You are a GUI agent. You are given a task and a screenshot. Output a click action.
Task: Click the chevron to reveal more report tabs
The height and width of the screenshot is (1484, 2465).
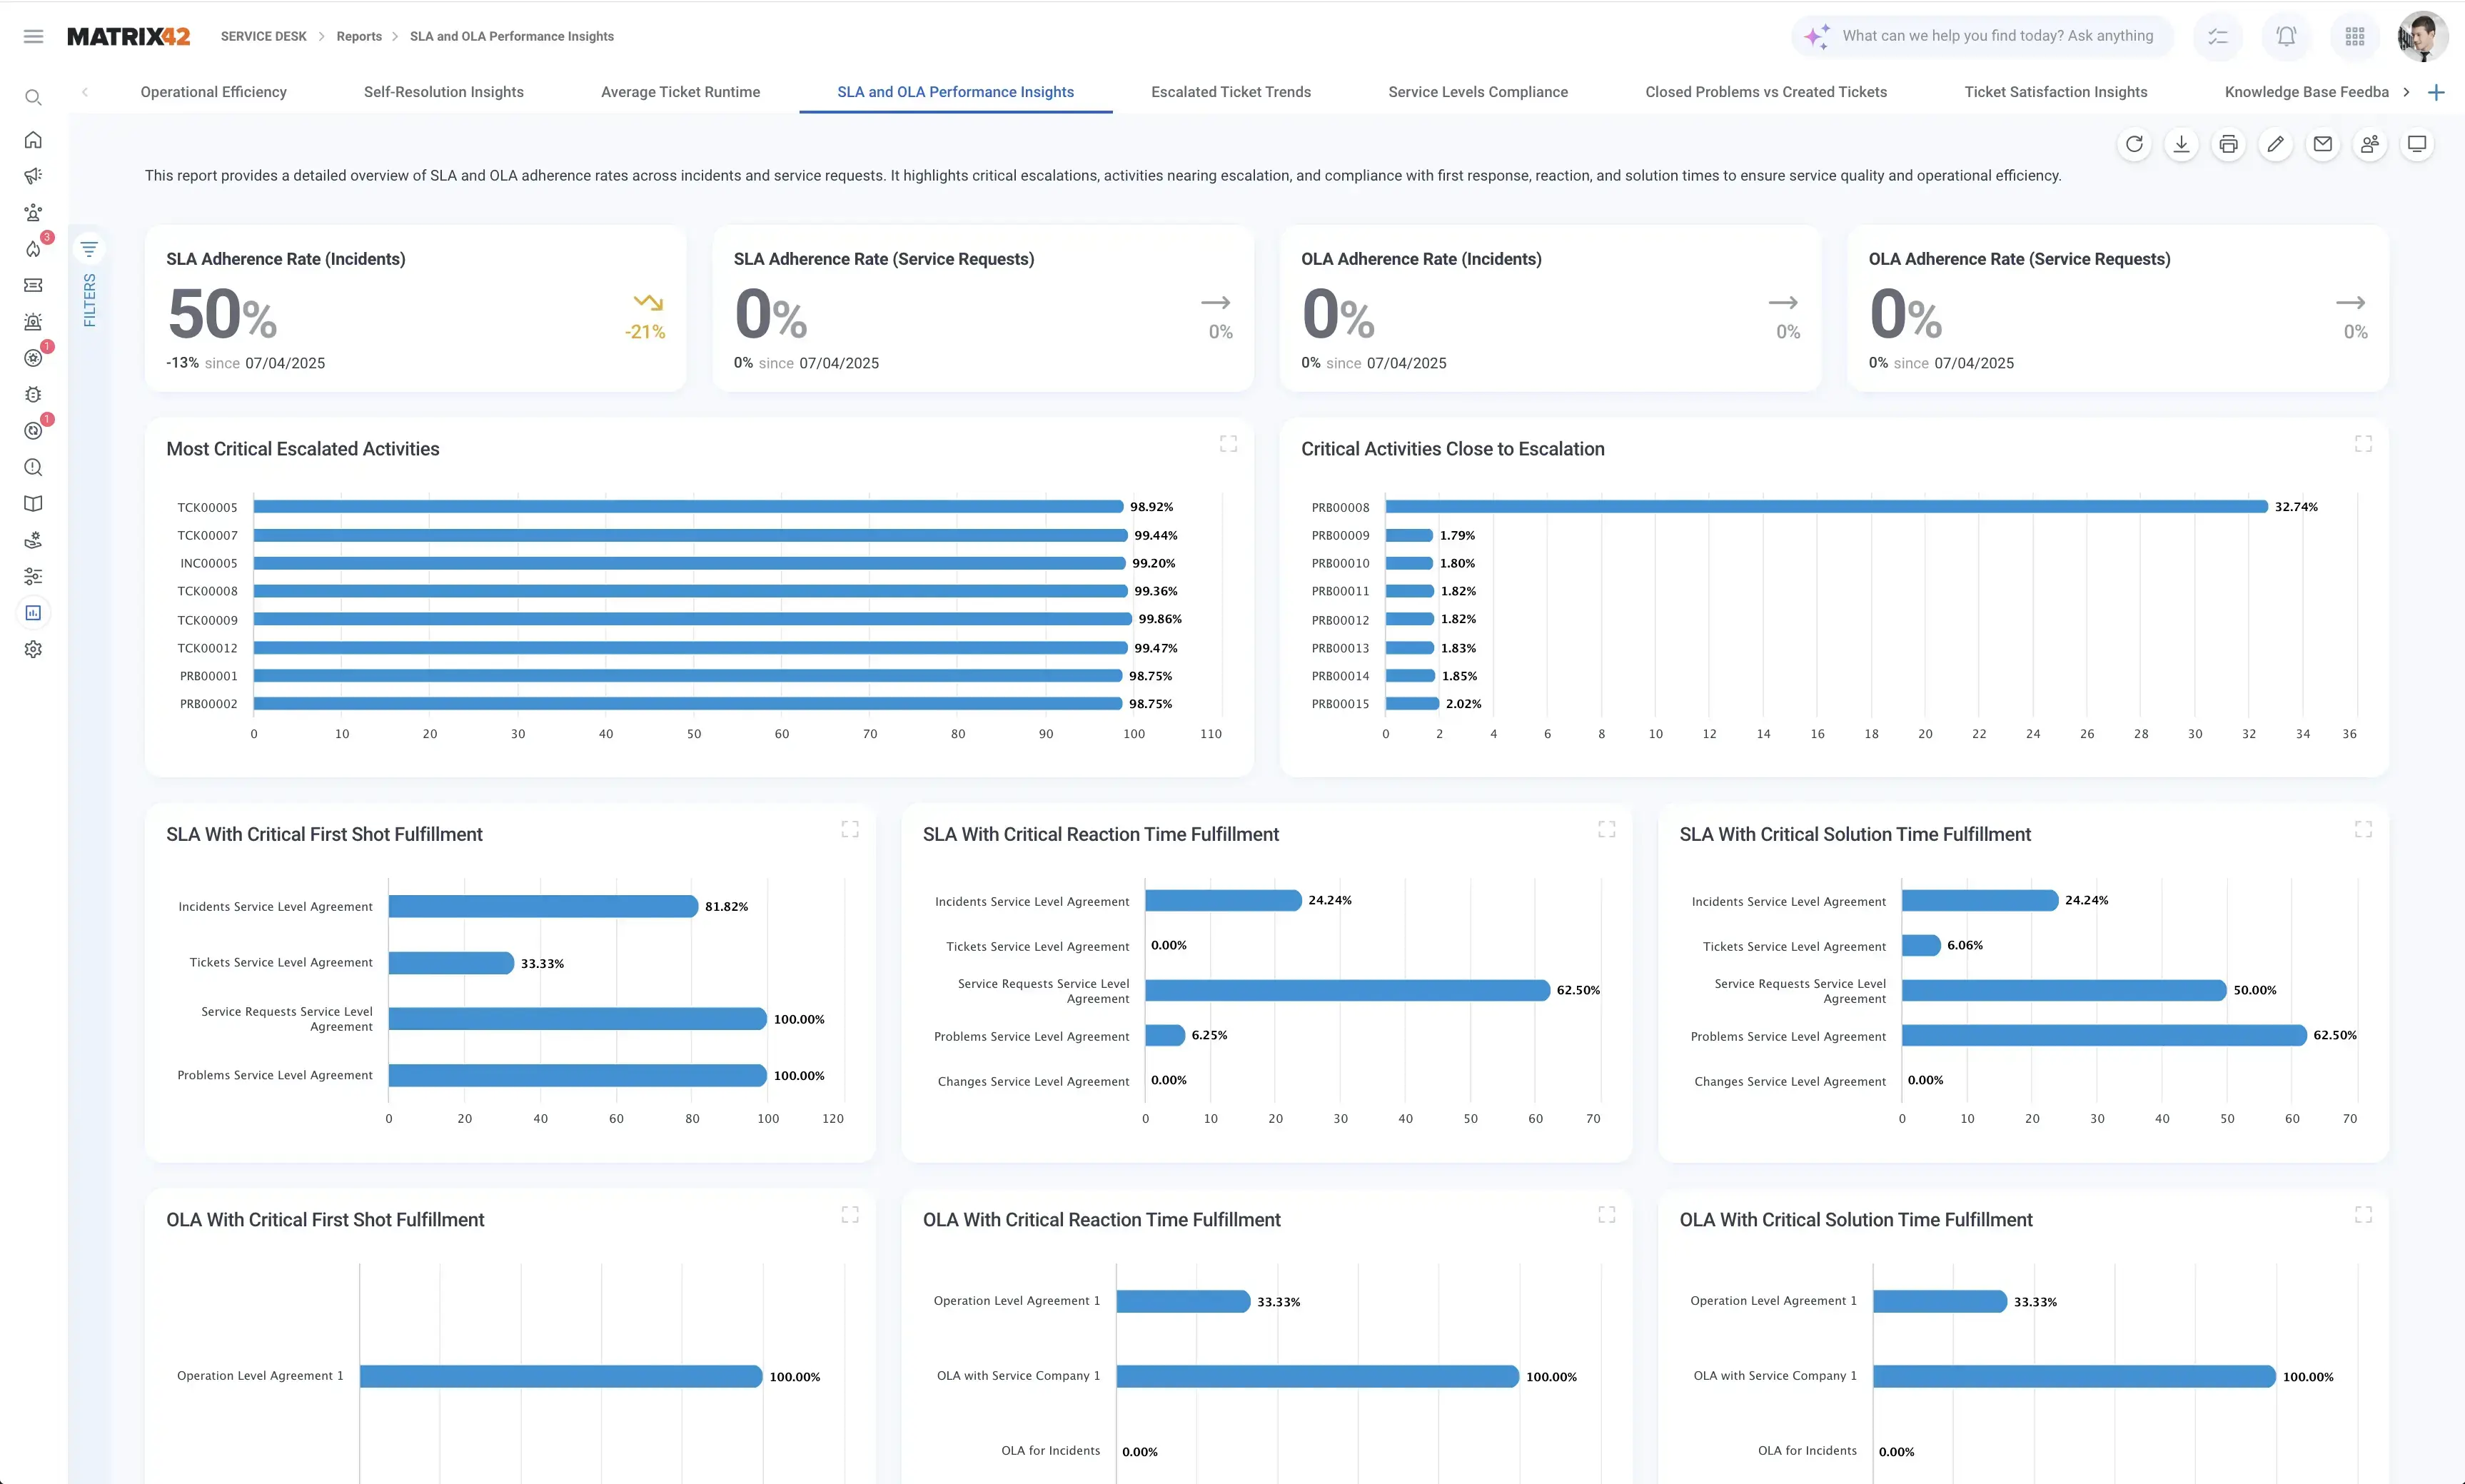pos(2408,91)
